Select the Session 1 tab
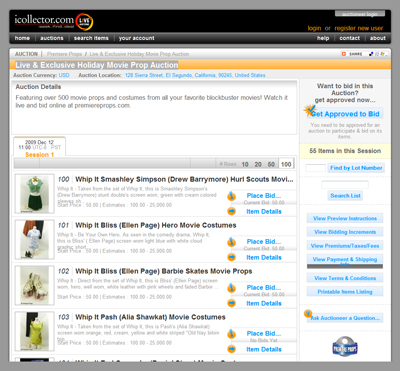Image resolution: width=400 pixels, height=371 pixels. coord(39,147)
